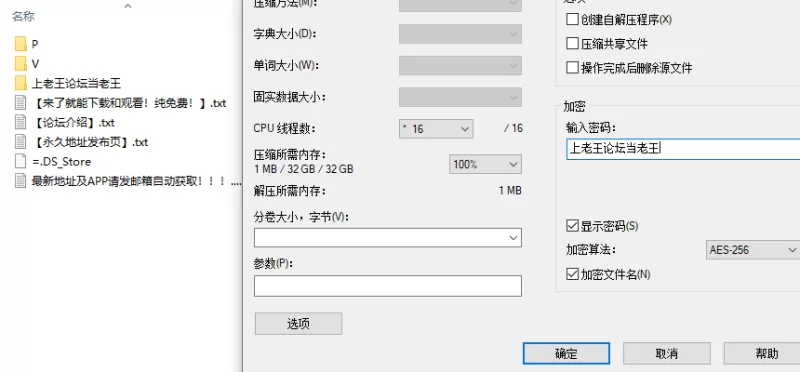Open the 字典大小(D) dropdown
Image resolution: width=800 pixels, height=372 pixels.
click(x=460, y=34)
